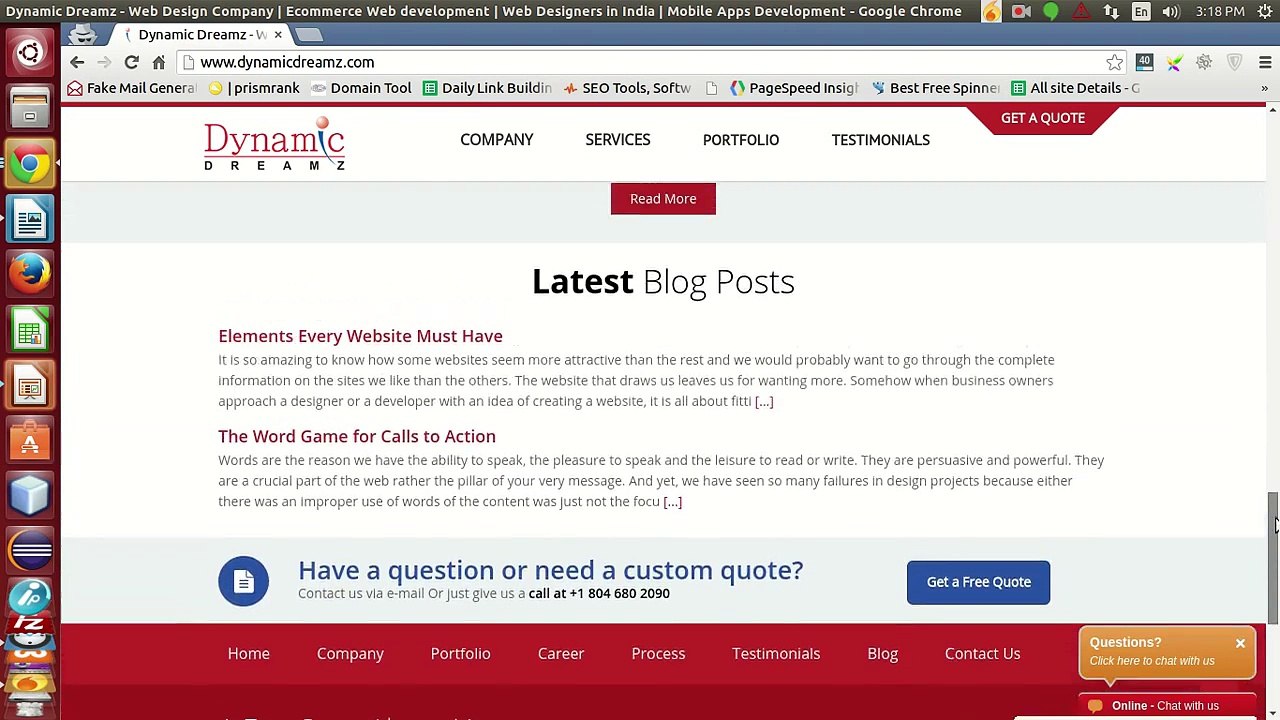Open the All site Details bookmark

[1075, 88]
